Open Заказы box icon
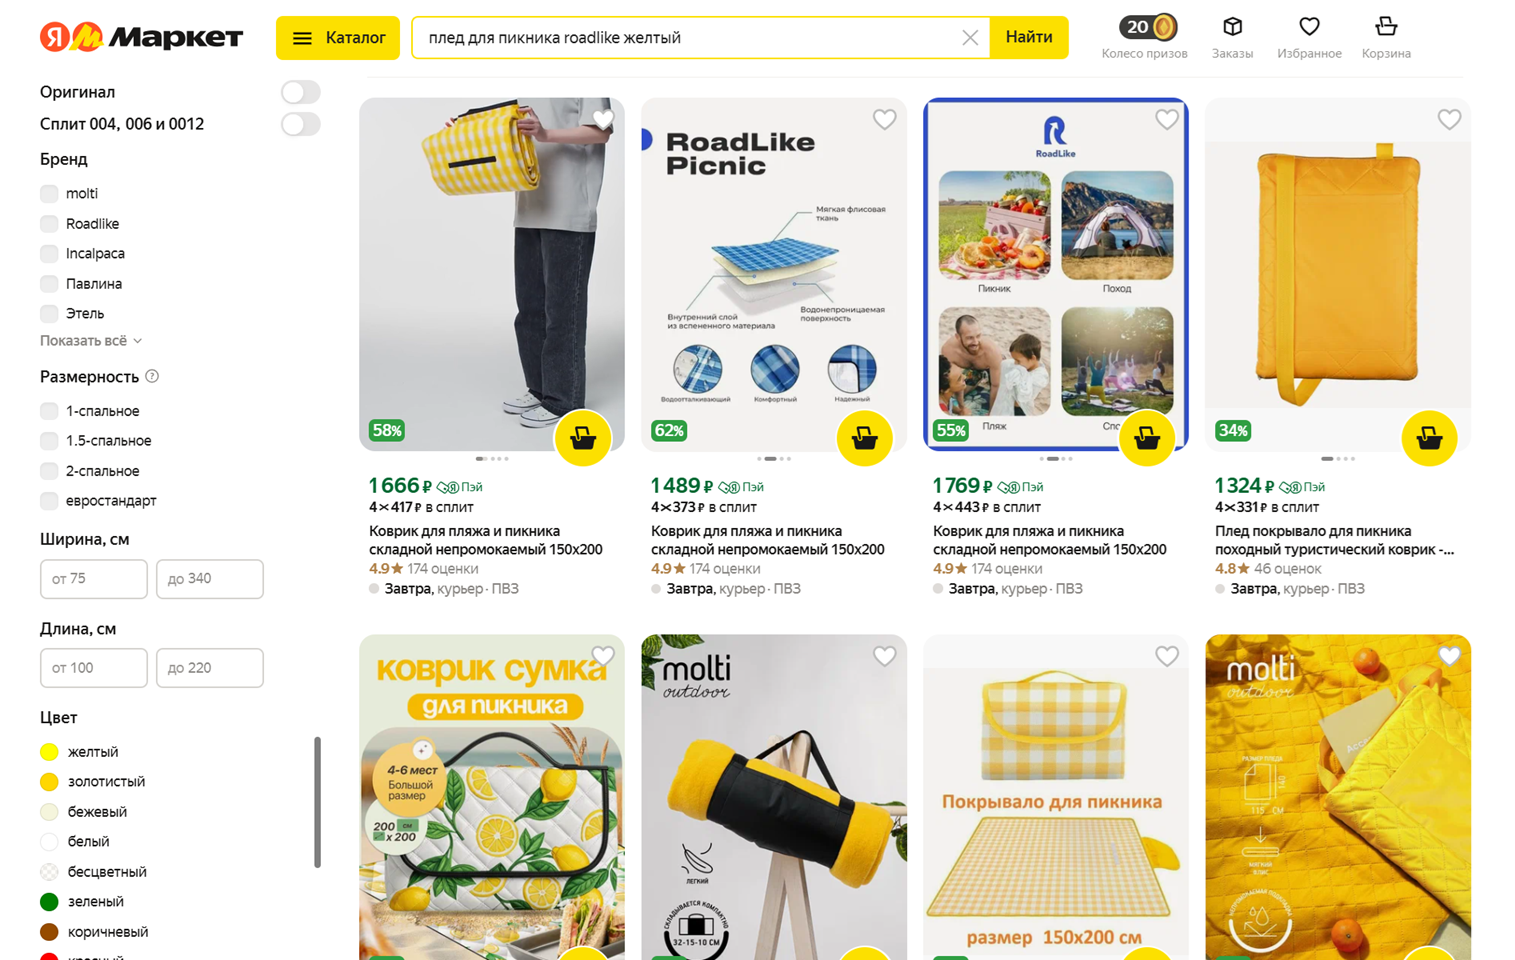1515x960 pixels. tap(1232, 27)
